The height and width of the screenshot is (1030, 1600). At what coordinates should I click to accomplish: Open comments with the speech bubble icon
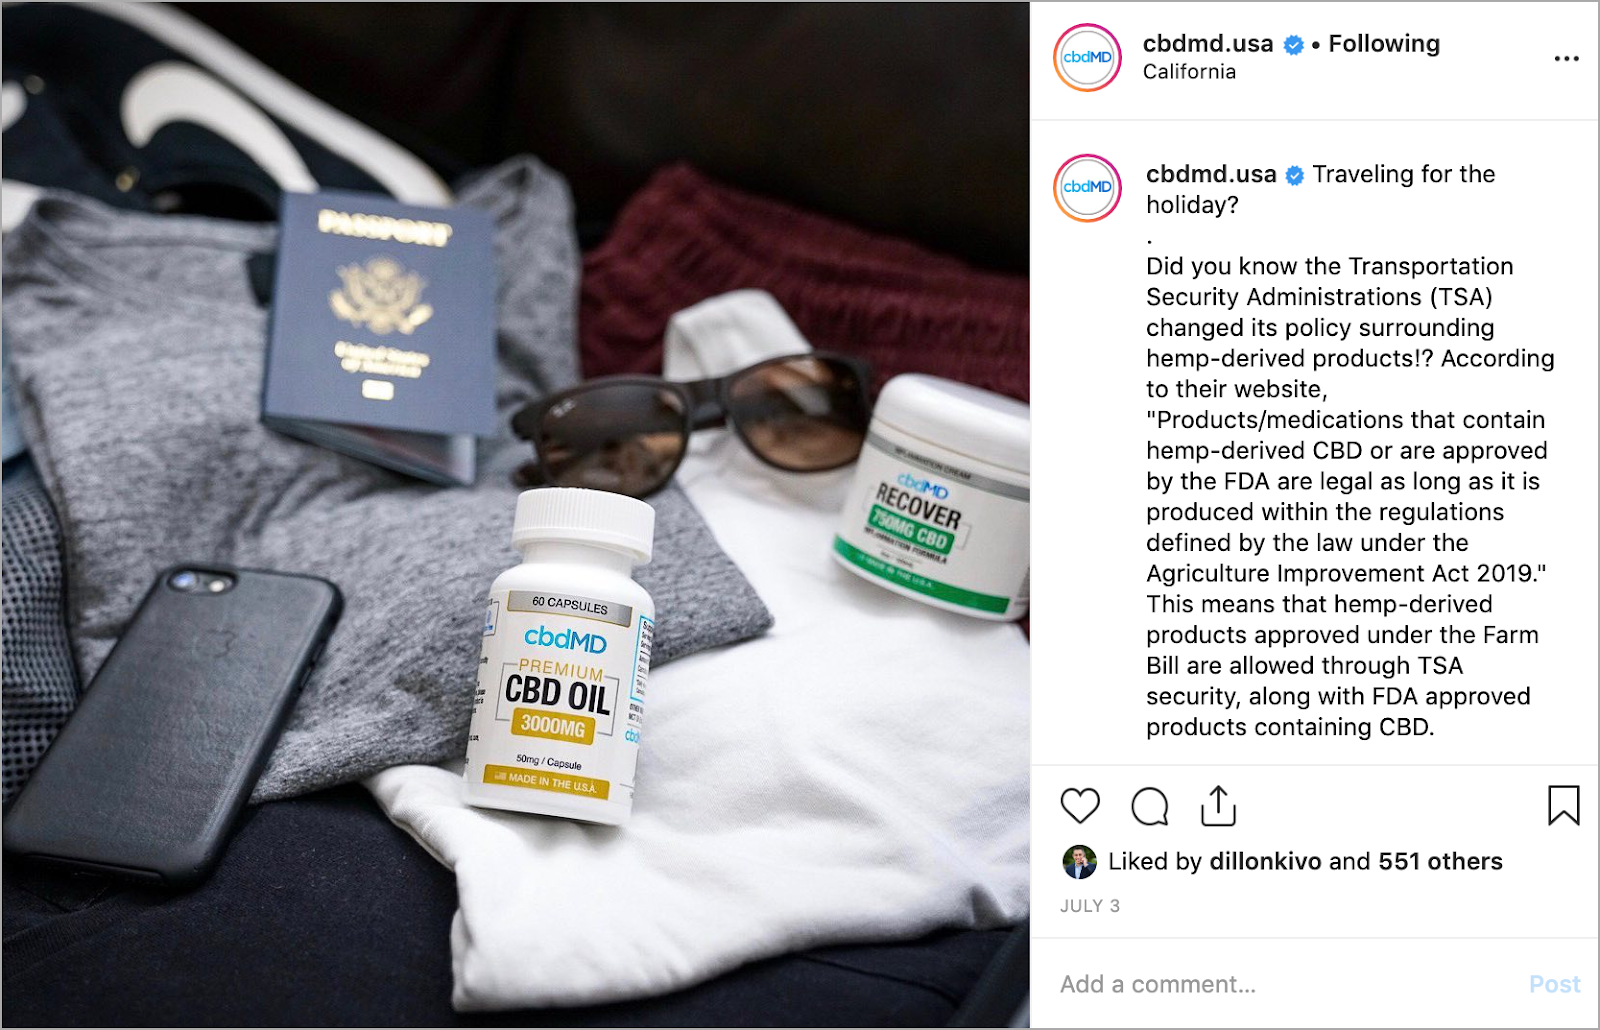(1149, 806)
